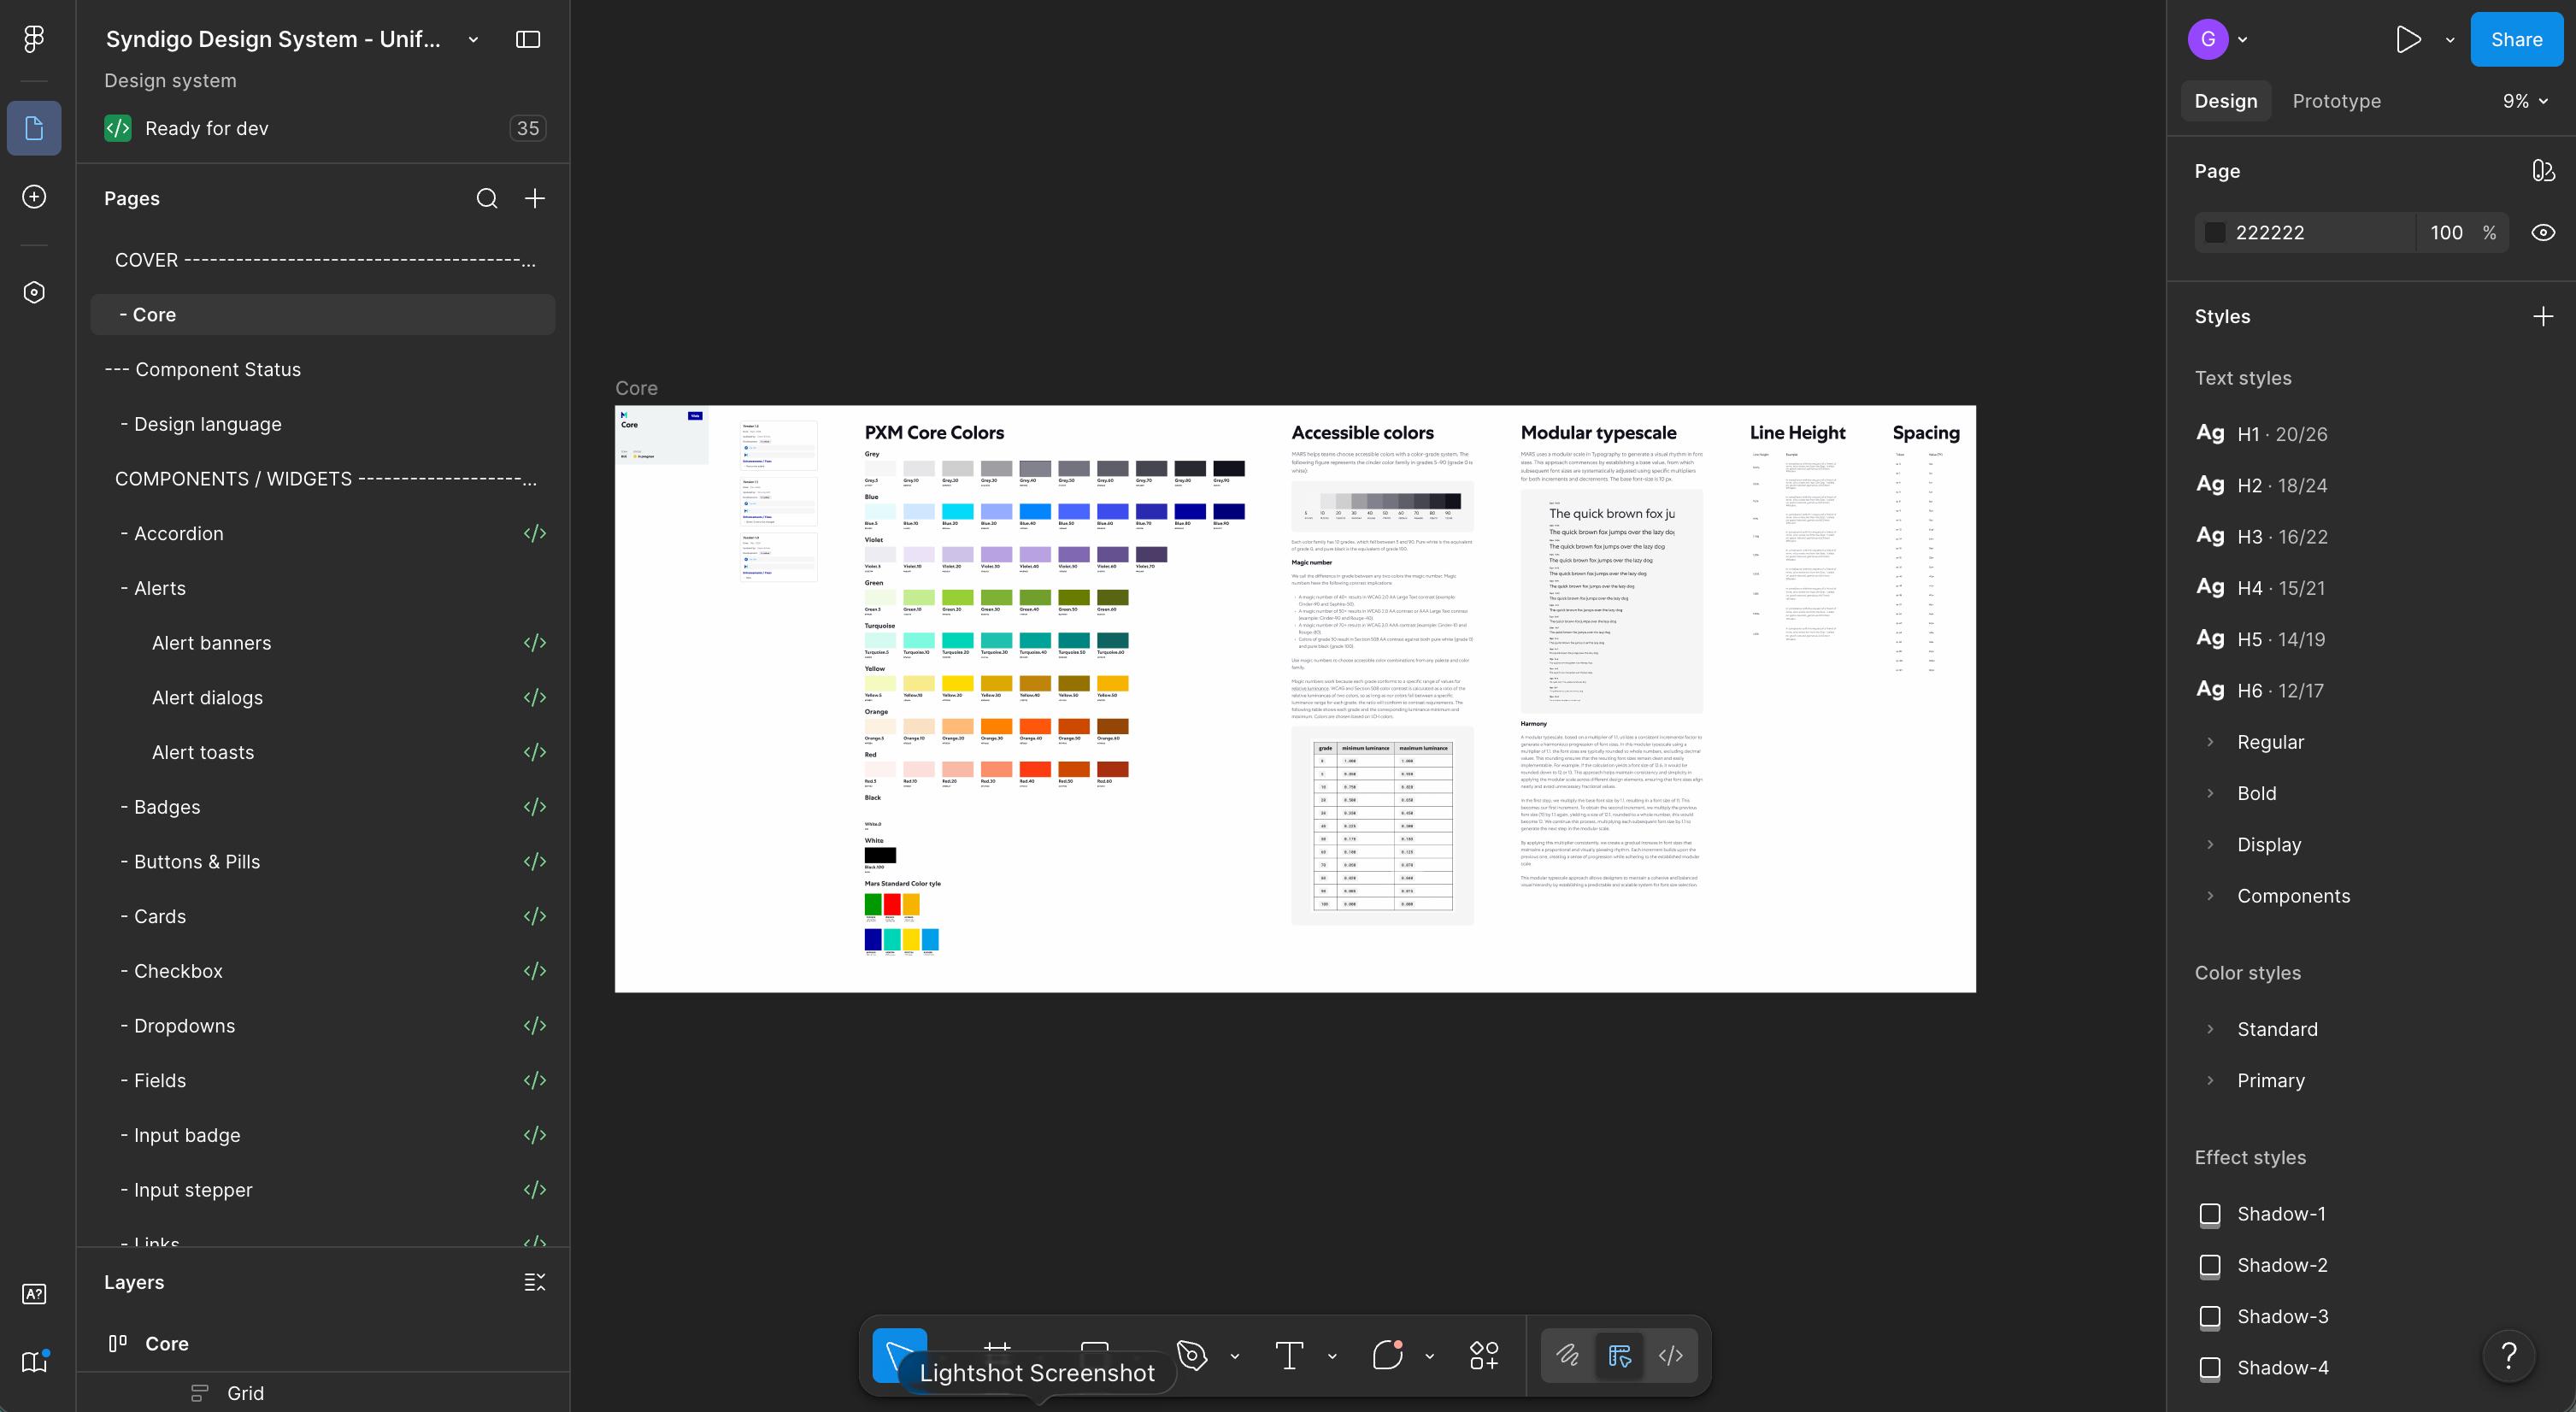Viewport: 2576px width, 1412px height.
Task: Open the Core page
Action: point(322,314)
